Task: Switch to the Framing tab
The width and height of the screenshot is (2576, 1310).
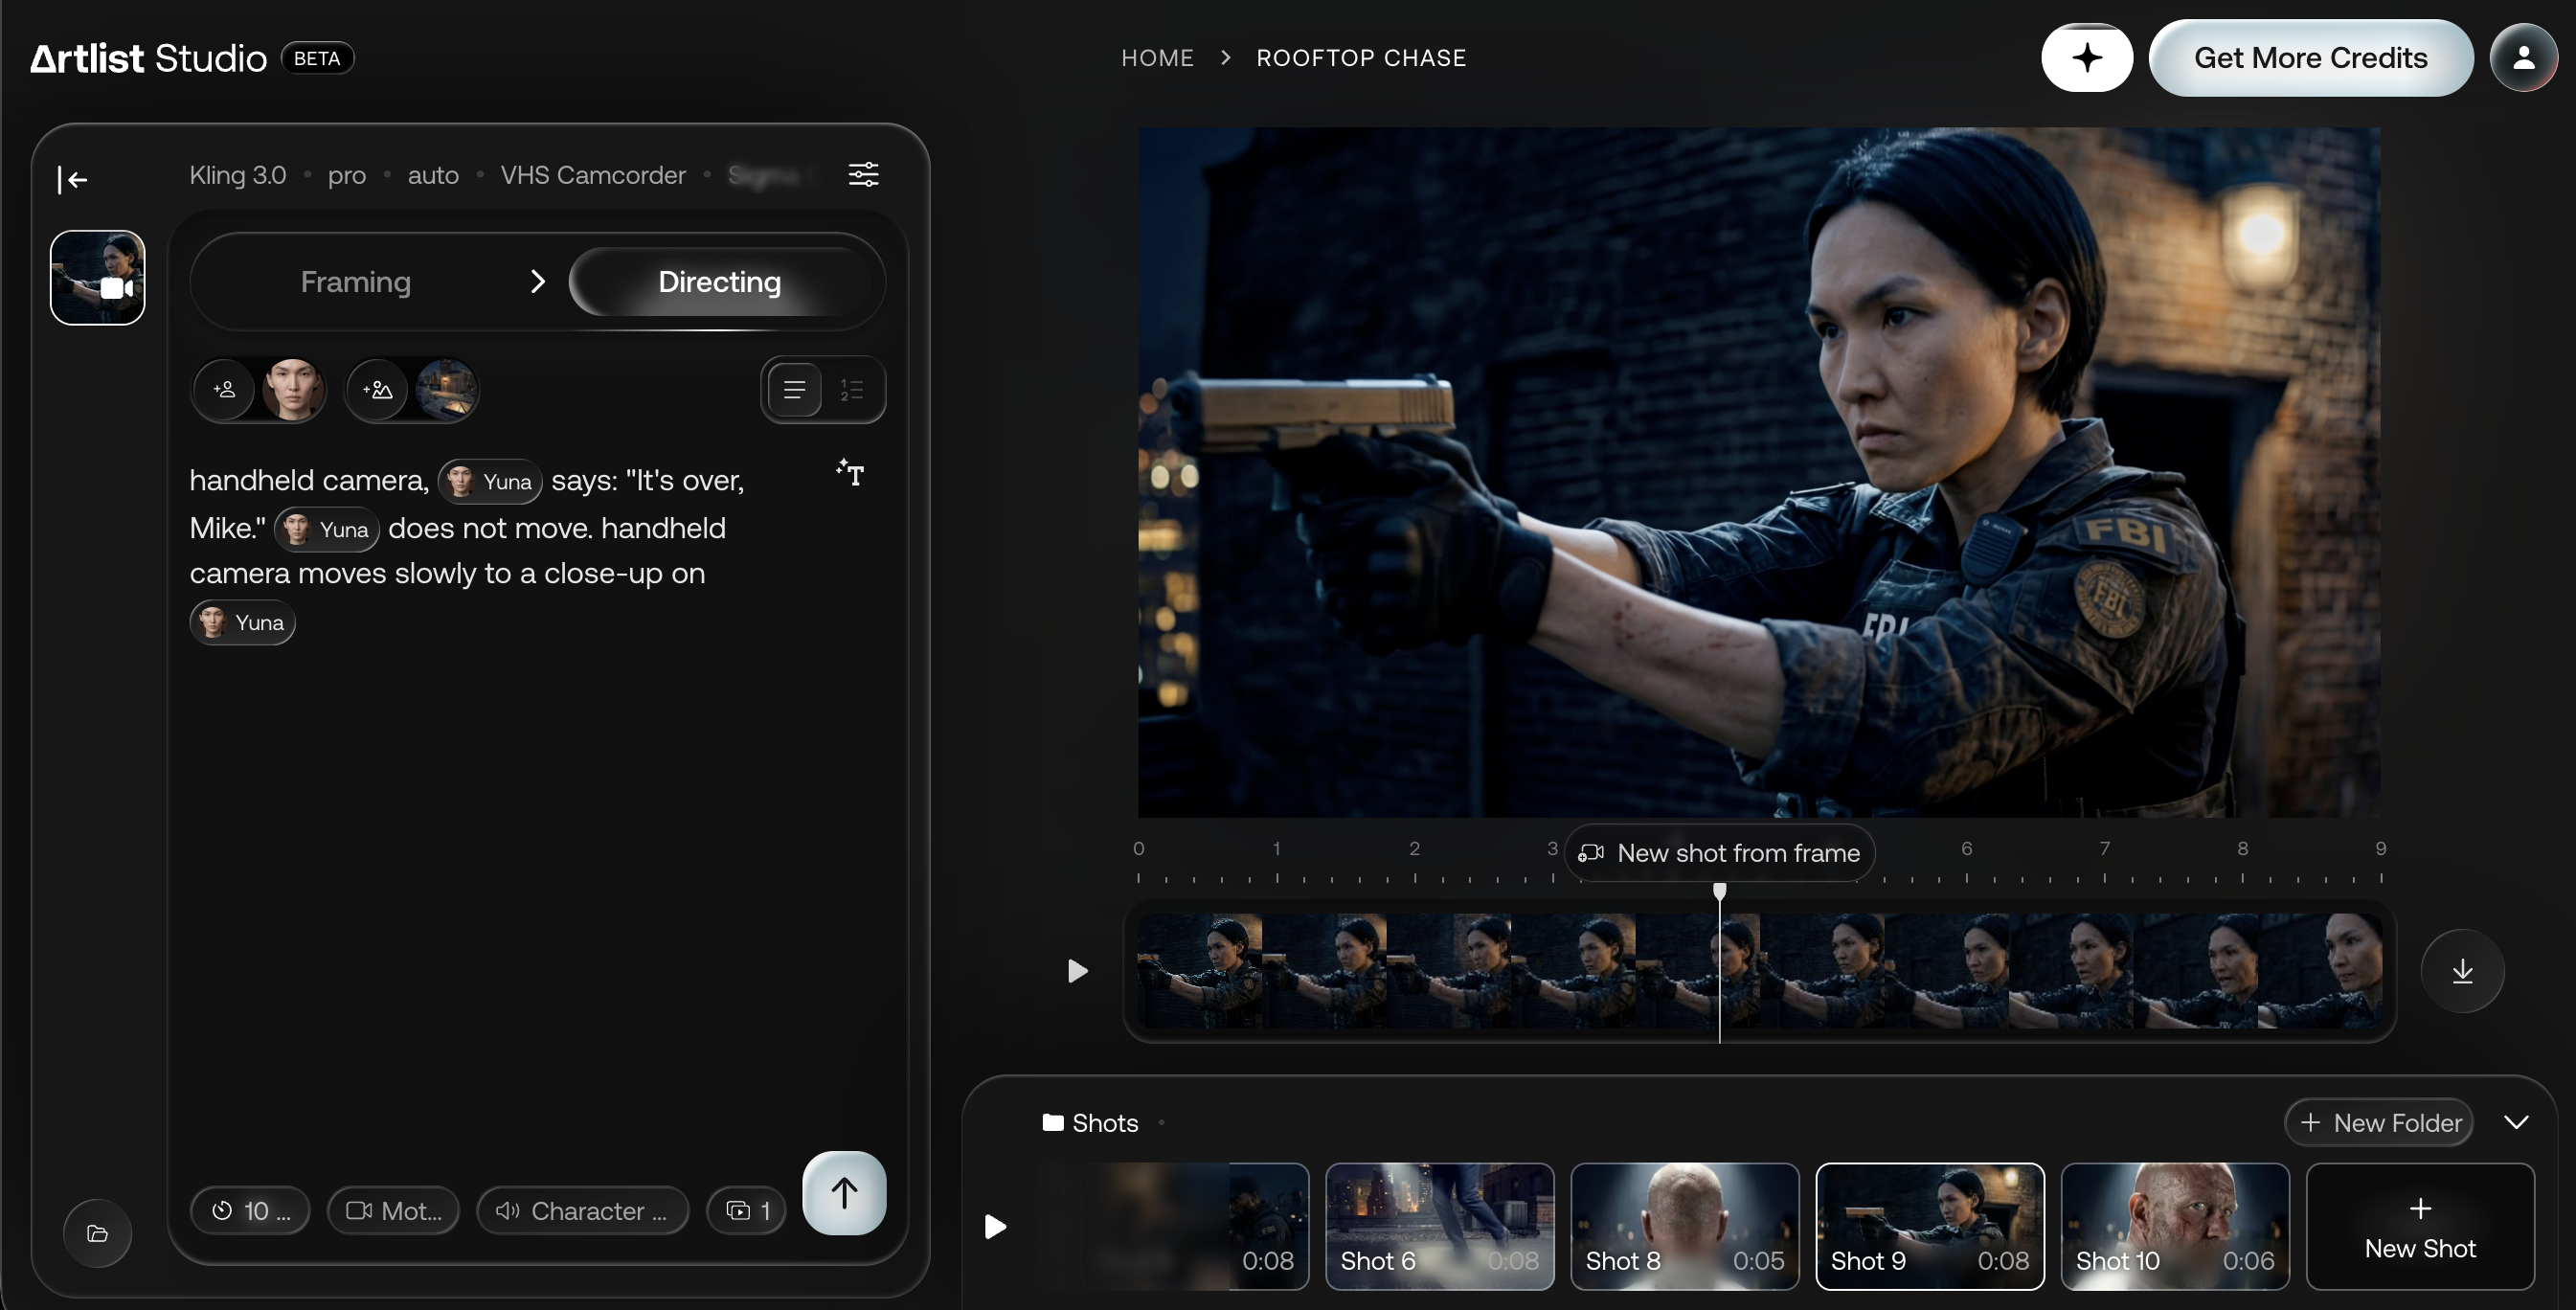Action: 356,282
